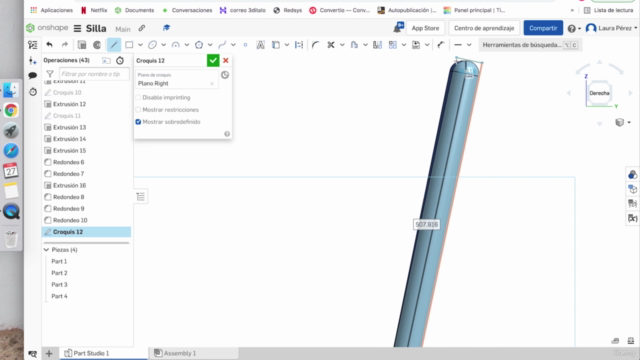
Task: Select the Polygon sketch tool
Action: tap(199, 45)
